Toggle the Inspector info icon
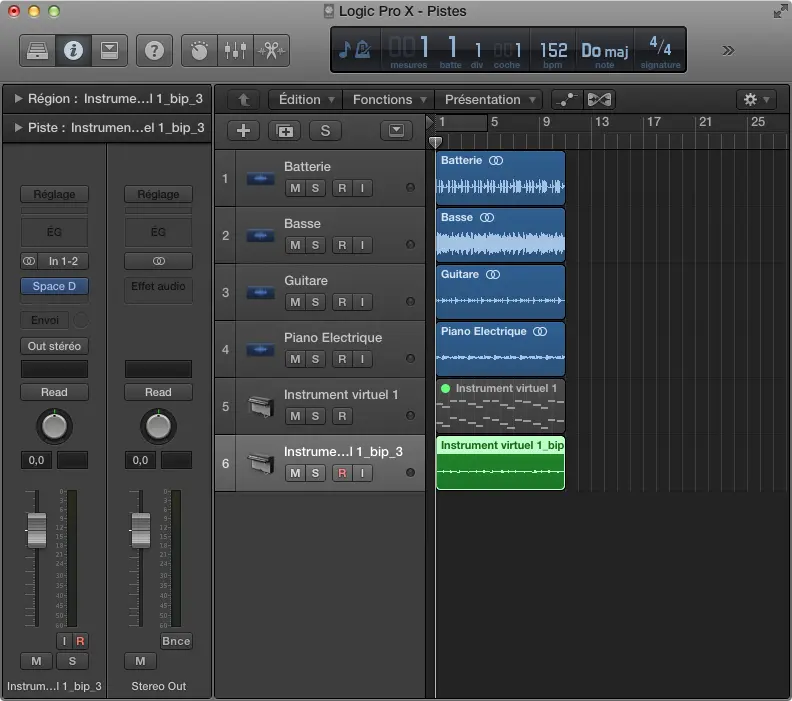Screen dimensions: 792x701 click(73, 50)
